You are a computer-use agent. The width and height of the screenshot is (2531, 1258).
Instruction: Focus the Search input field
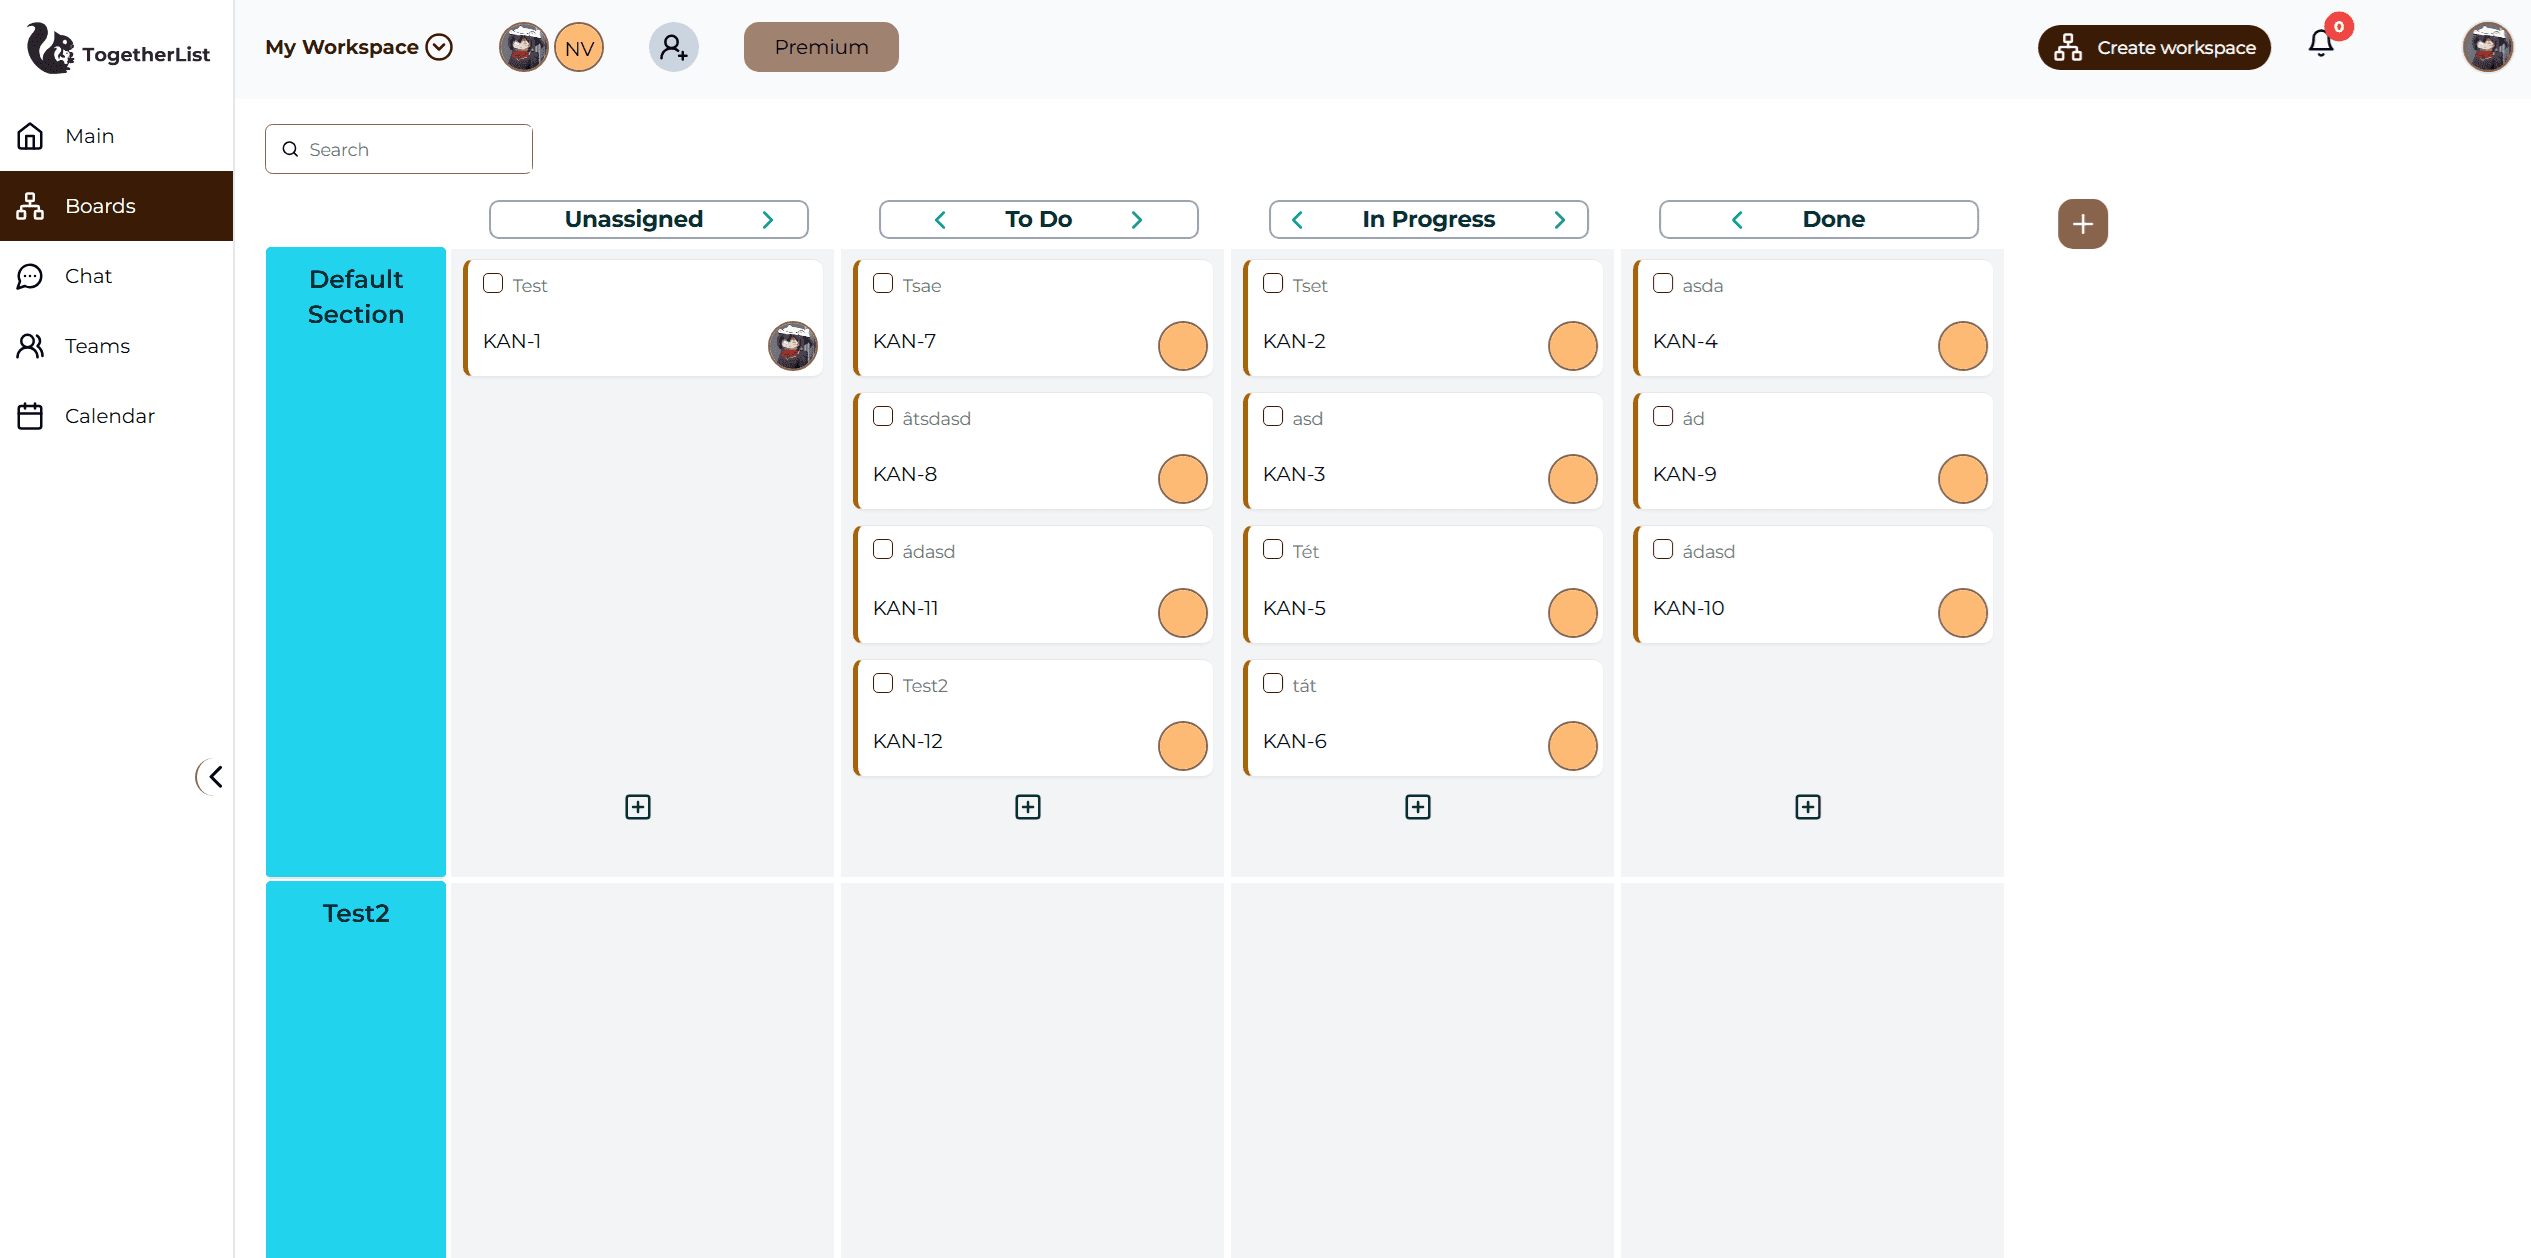pos(412,149)
